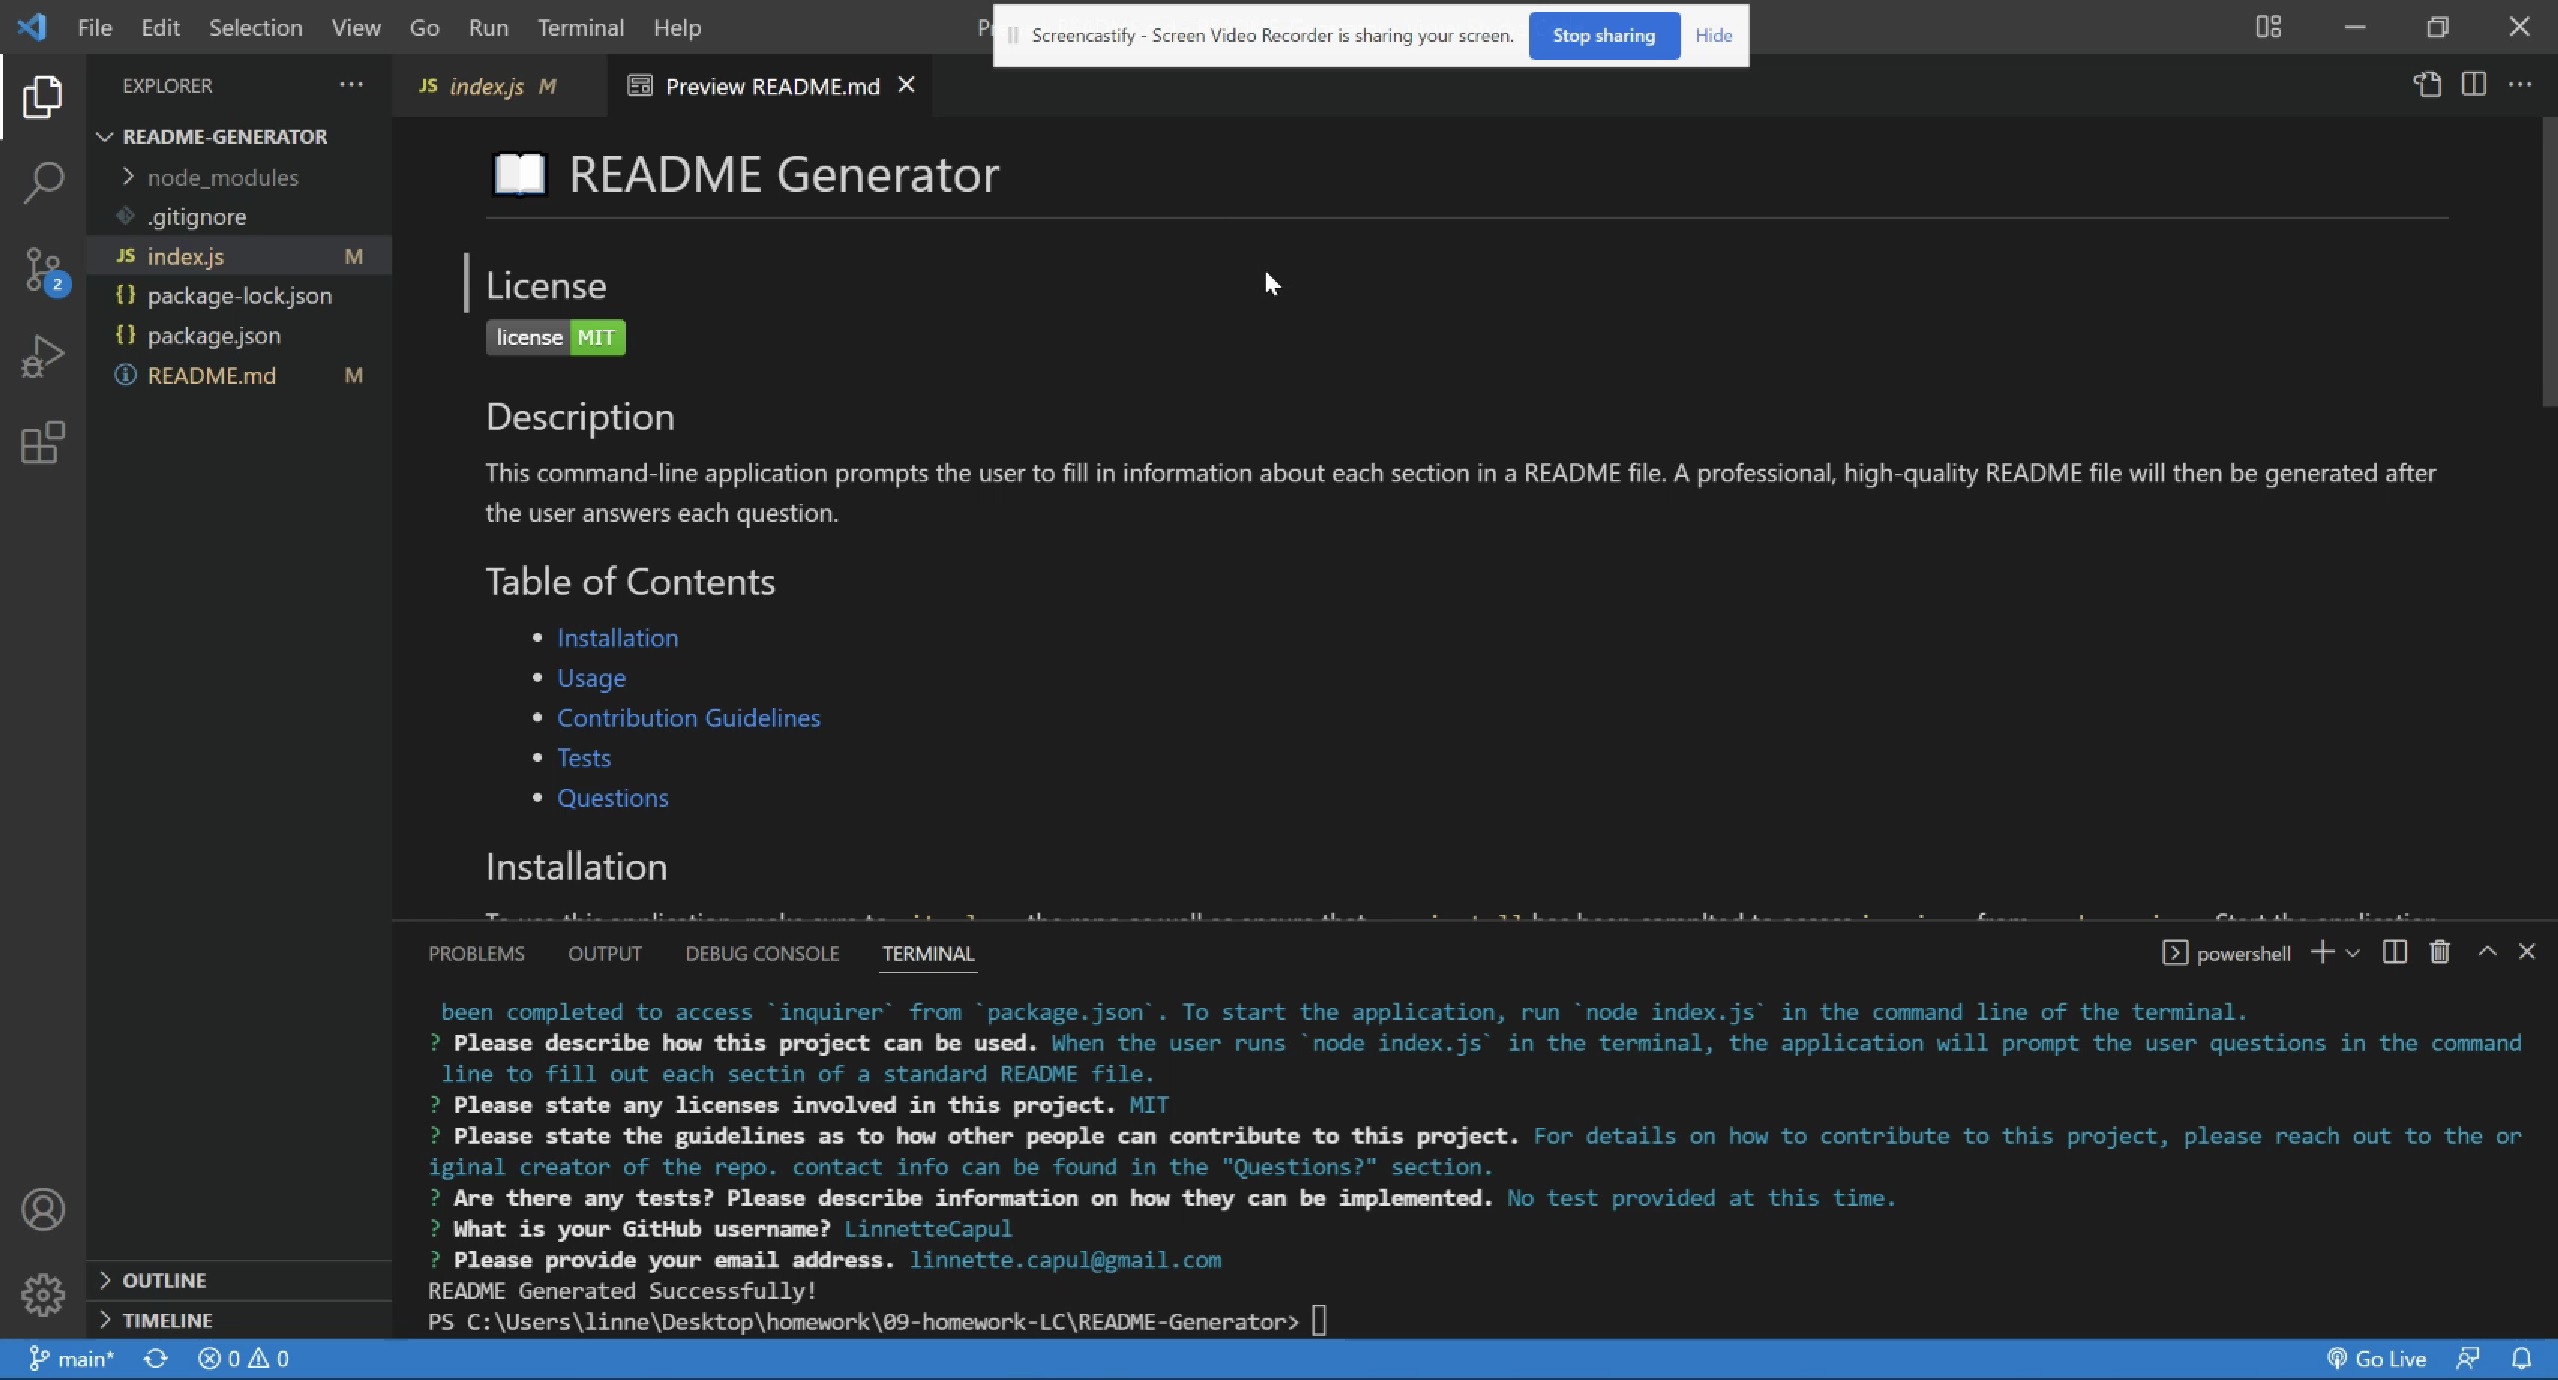Expand the node_modules folder
The width and height of the screenshot is (2558, 1380).
point(222,177)
